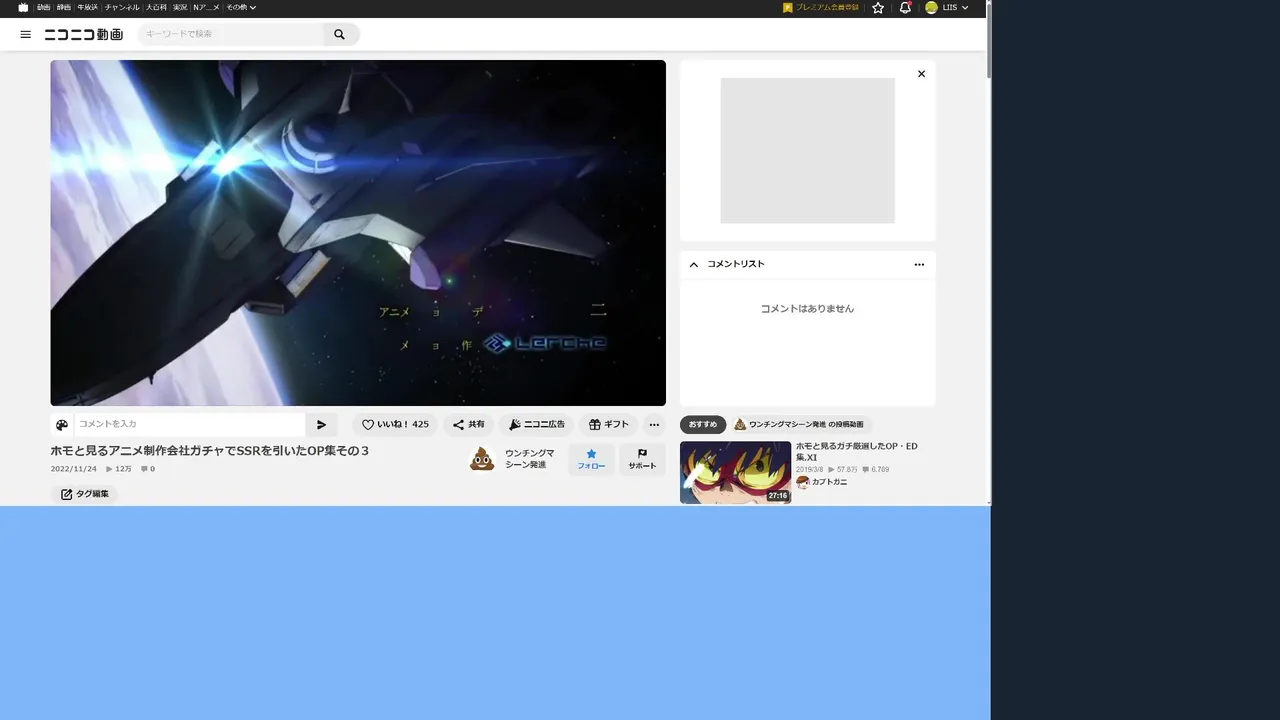Click the ギフト gift button
This screenshot has width=1280, height=720.
click(x=609, y=425)
